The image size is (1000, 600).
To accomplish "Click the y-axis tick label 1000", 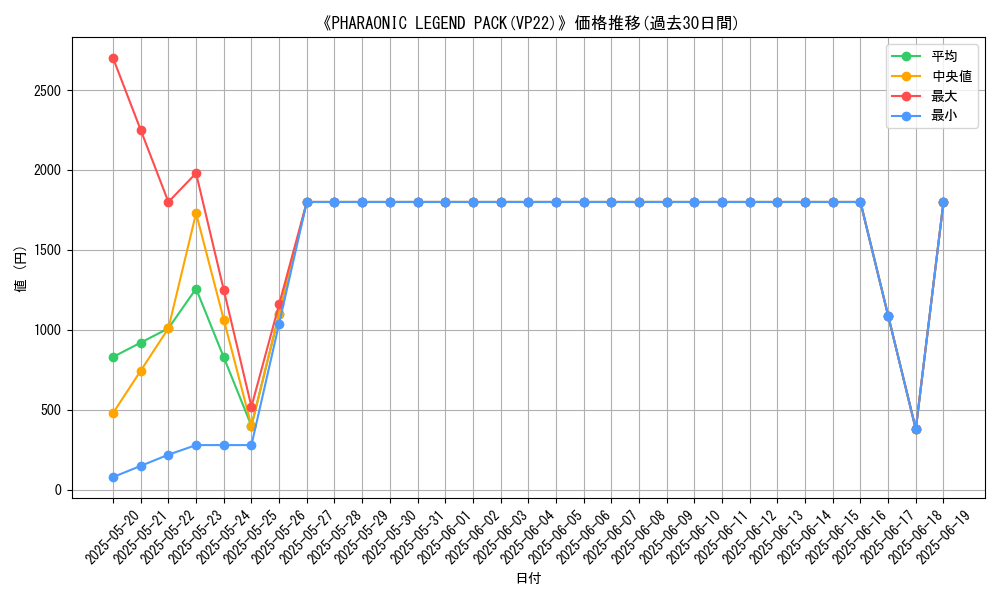I will 48,330.
